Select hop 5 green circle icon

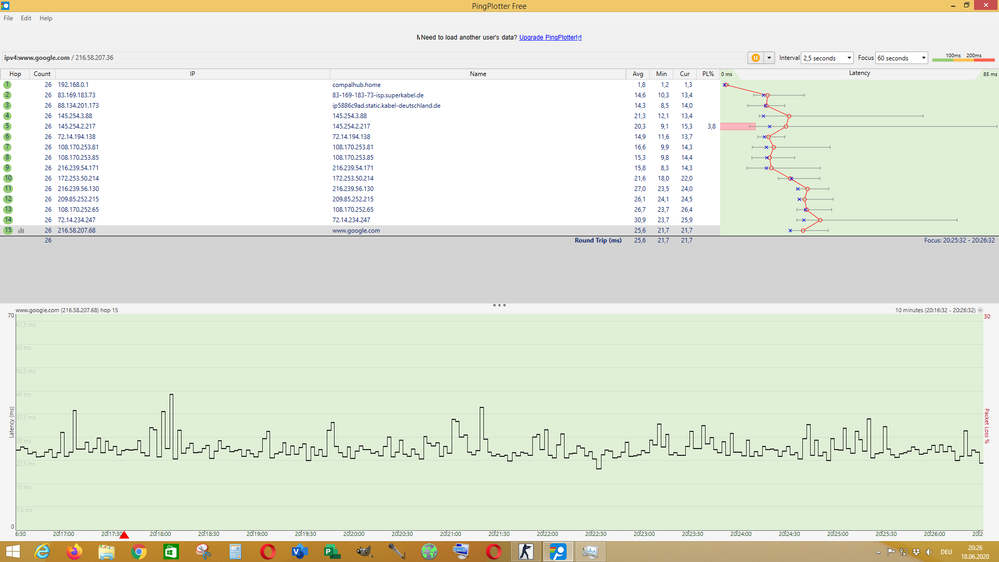click(8, 126)
